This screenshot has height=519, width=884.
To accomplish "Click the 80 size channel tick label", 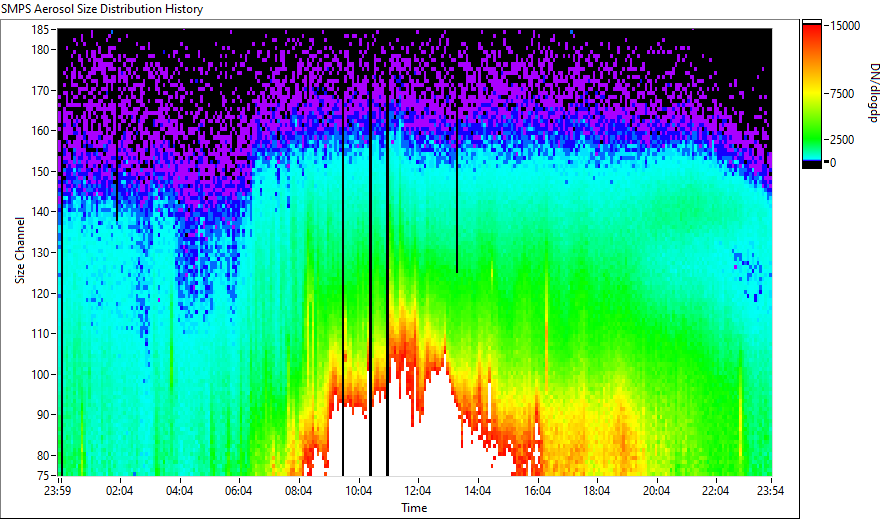I will (x=43, y=455).
